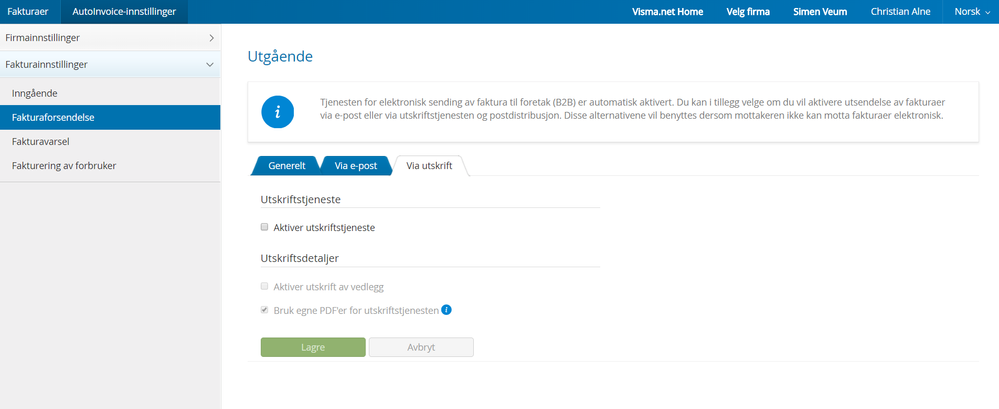Select the Via utskrift tab
This screenshot has width=999, height=409.
coord(429,166)
